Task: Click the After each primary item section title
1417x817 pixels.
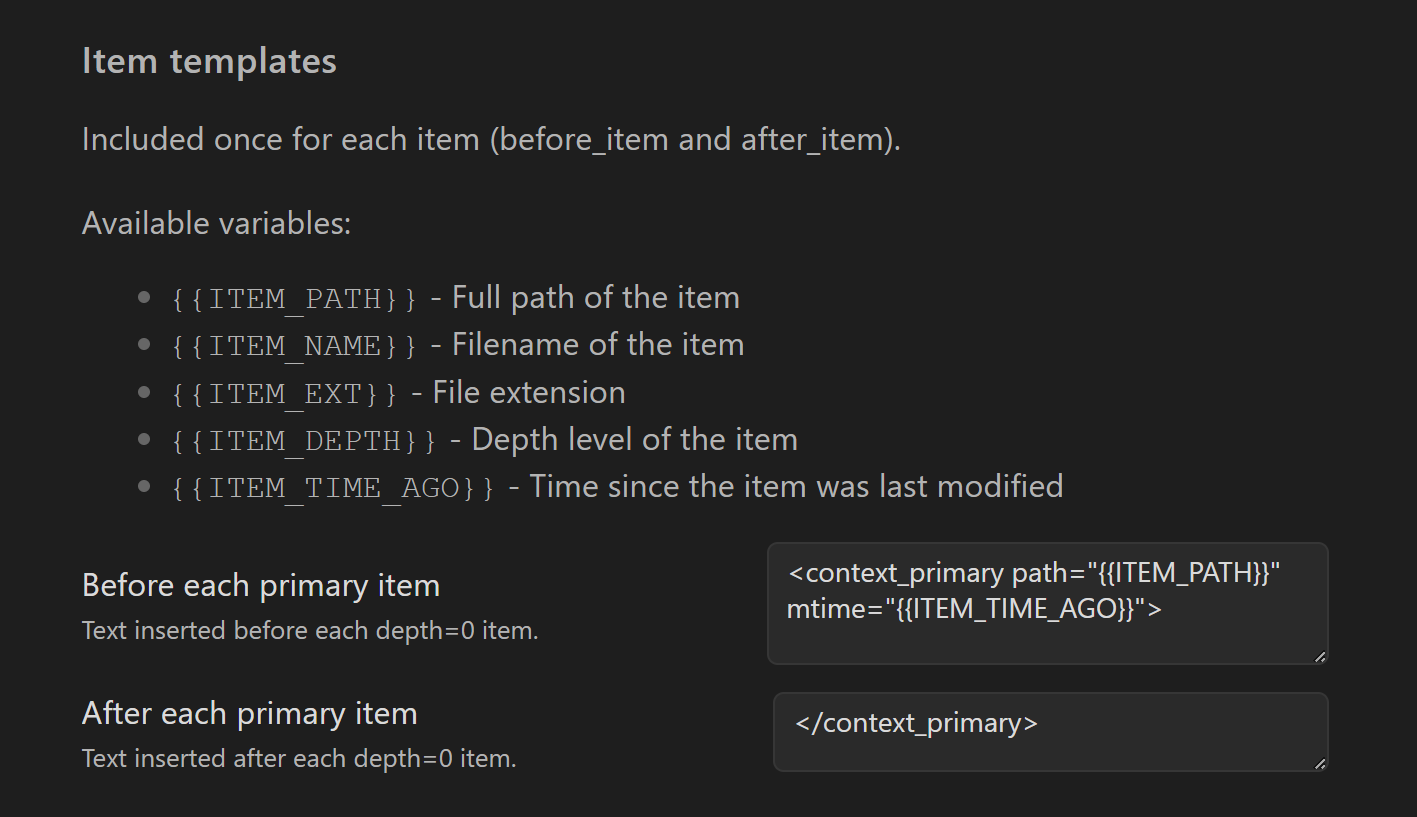Action: (249, 713)
